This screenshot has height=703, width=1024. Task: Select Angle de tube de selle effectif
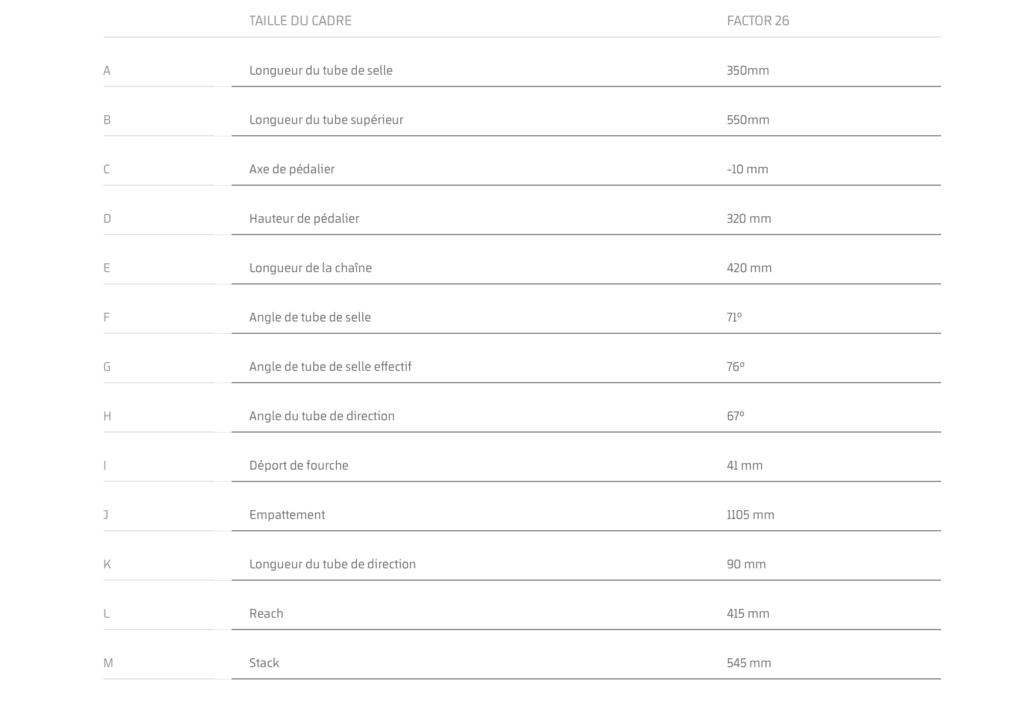coord(330,367)
